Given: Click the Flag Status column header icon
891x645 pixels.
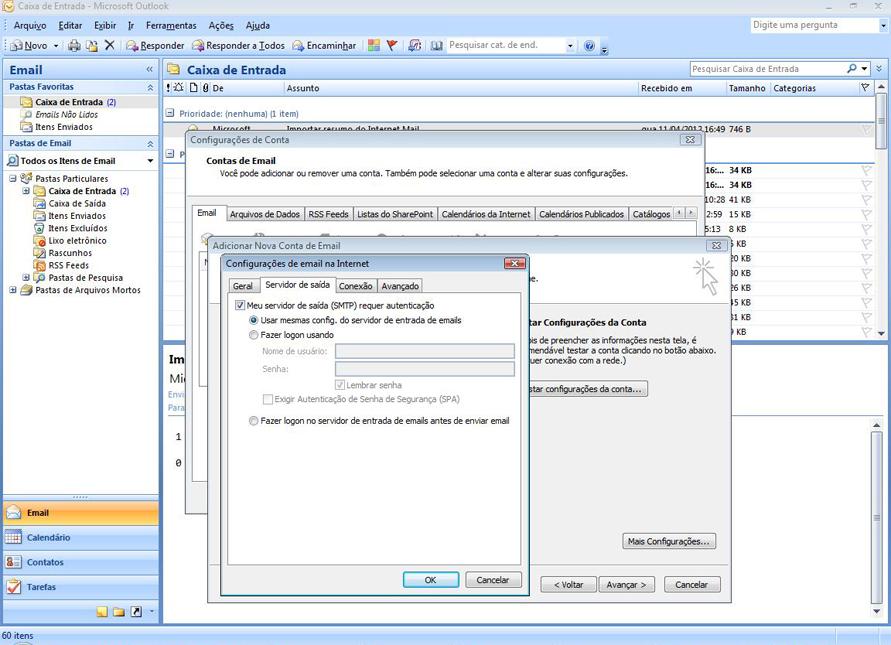Looking at the screenshot, I should 865,88.
